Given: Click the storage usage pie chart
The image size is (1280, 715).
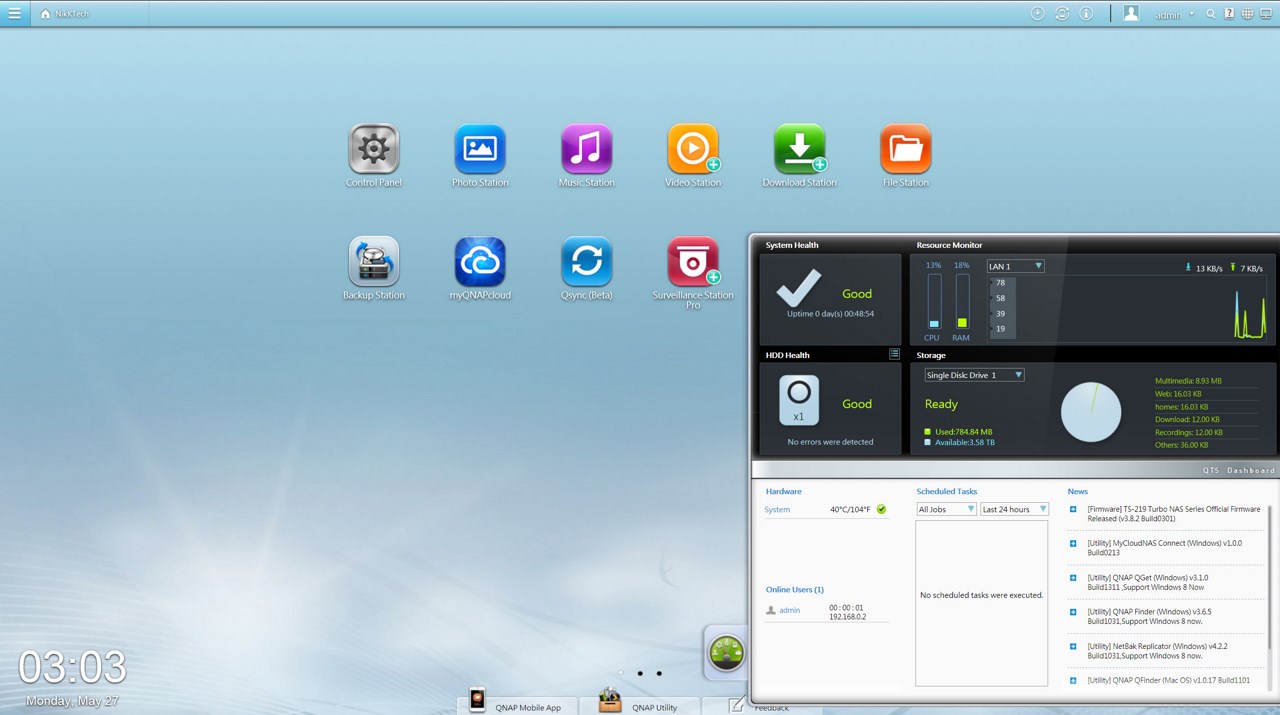Looking at the screenshot, I should (x=1091, y=411).
